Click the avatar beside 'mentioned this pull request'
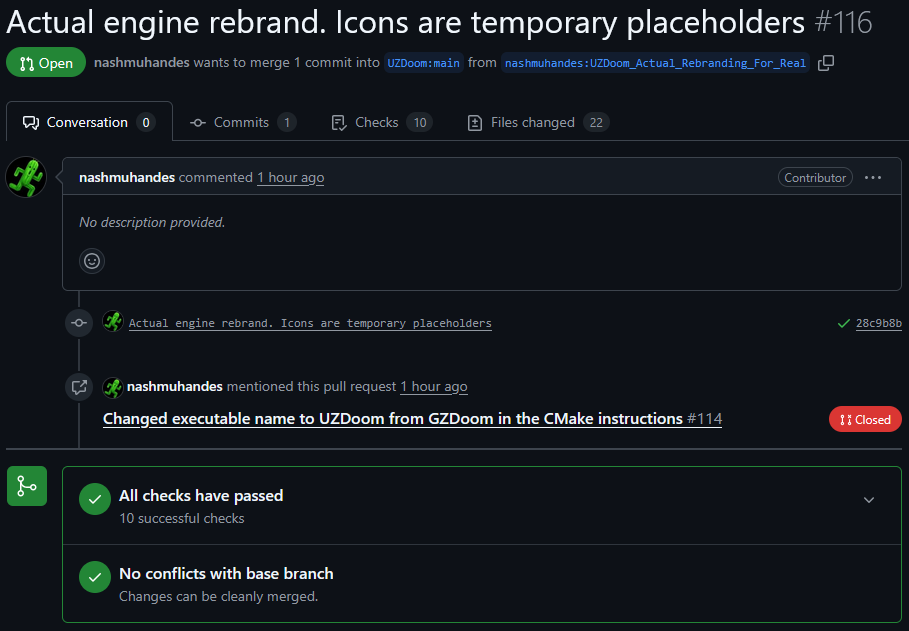909x631 pixels. click(112, 387)
